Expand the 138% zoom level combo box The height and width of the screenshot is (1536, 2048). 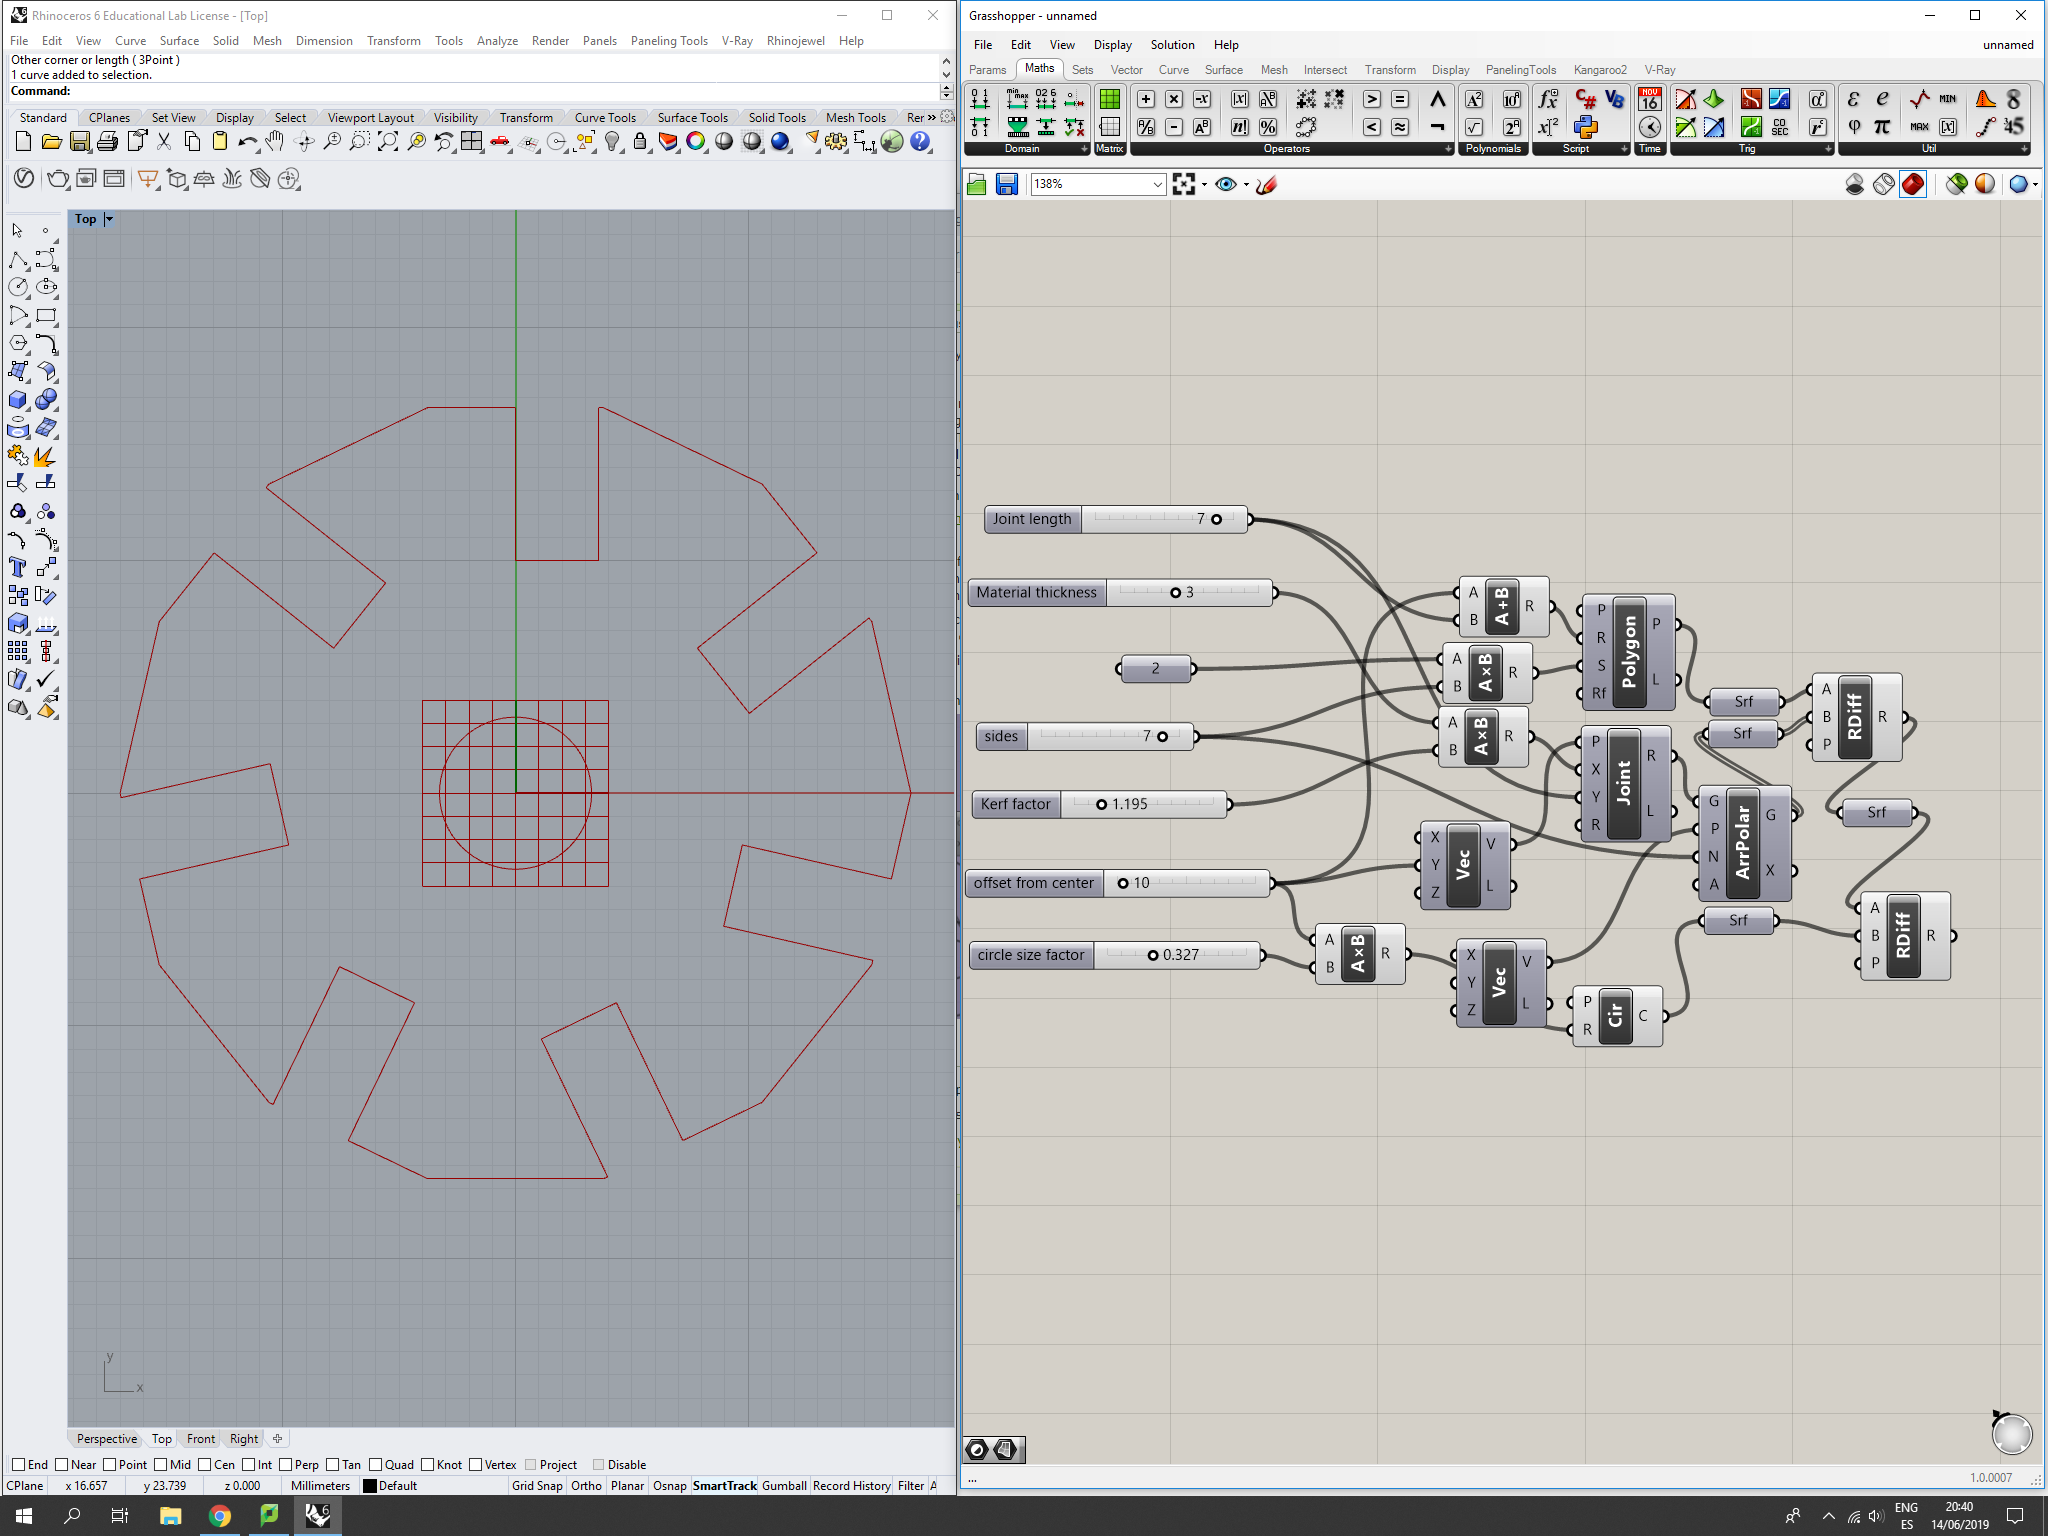point(1157,184)
